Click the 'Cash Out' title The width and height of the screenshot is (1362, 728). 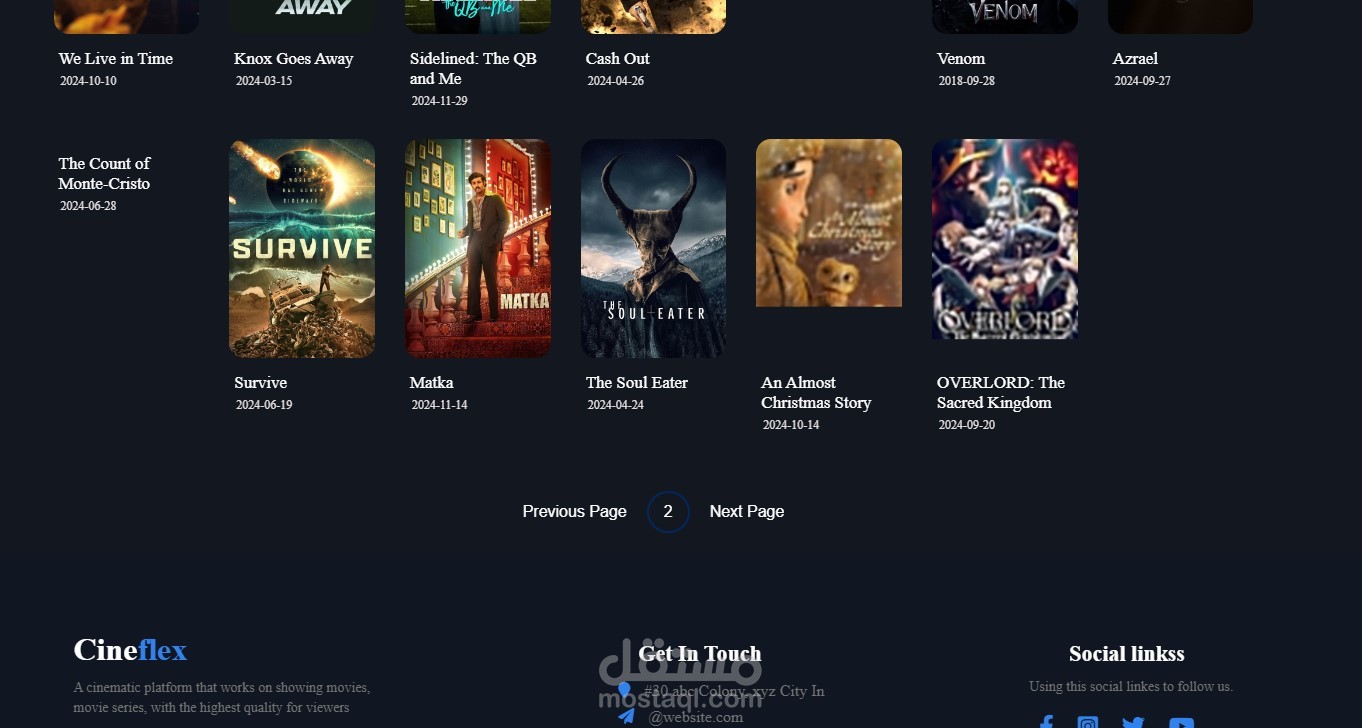pyautogui.click(x=618, y=59)
